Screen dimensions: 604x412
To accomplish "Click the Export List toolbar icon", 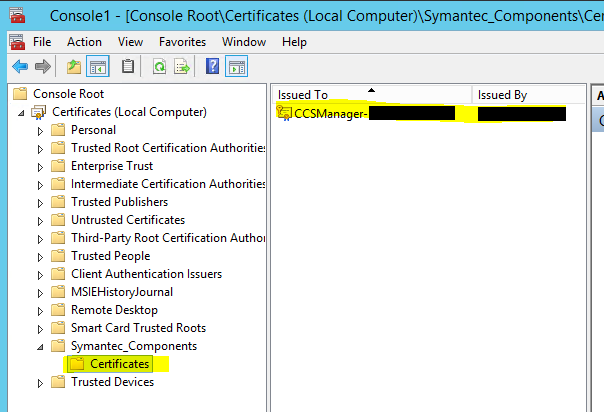I will click(x=182, y=67).
